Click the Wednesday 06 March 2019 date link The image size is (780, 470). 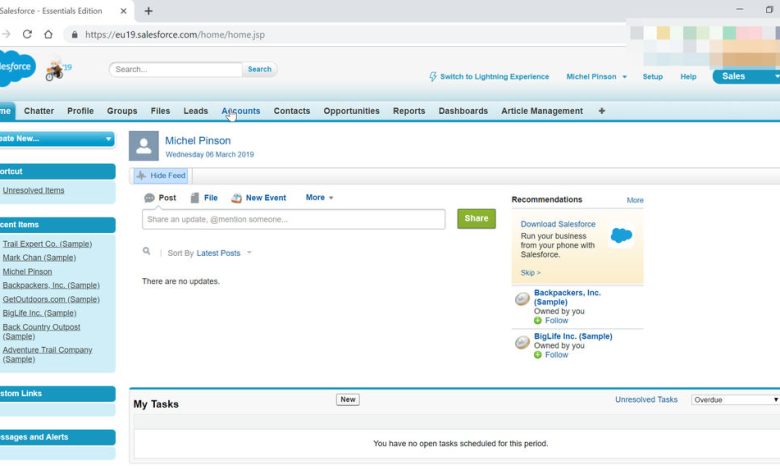point(209,155)
